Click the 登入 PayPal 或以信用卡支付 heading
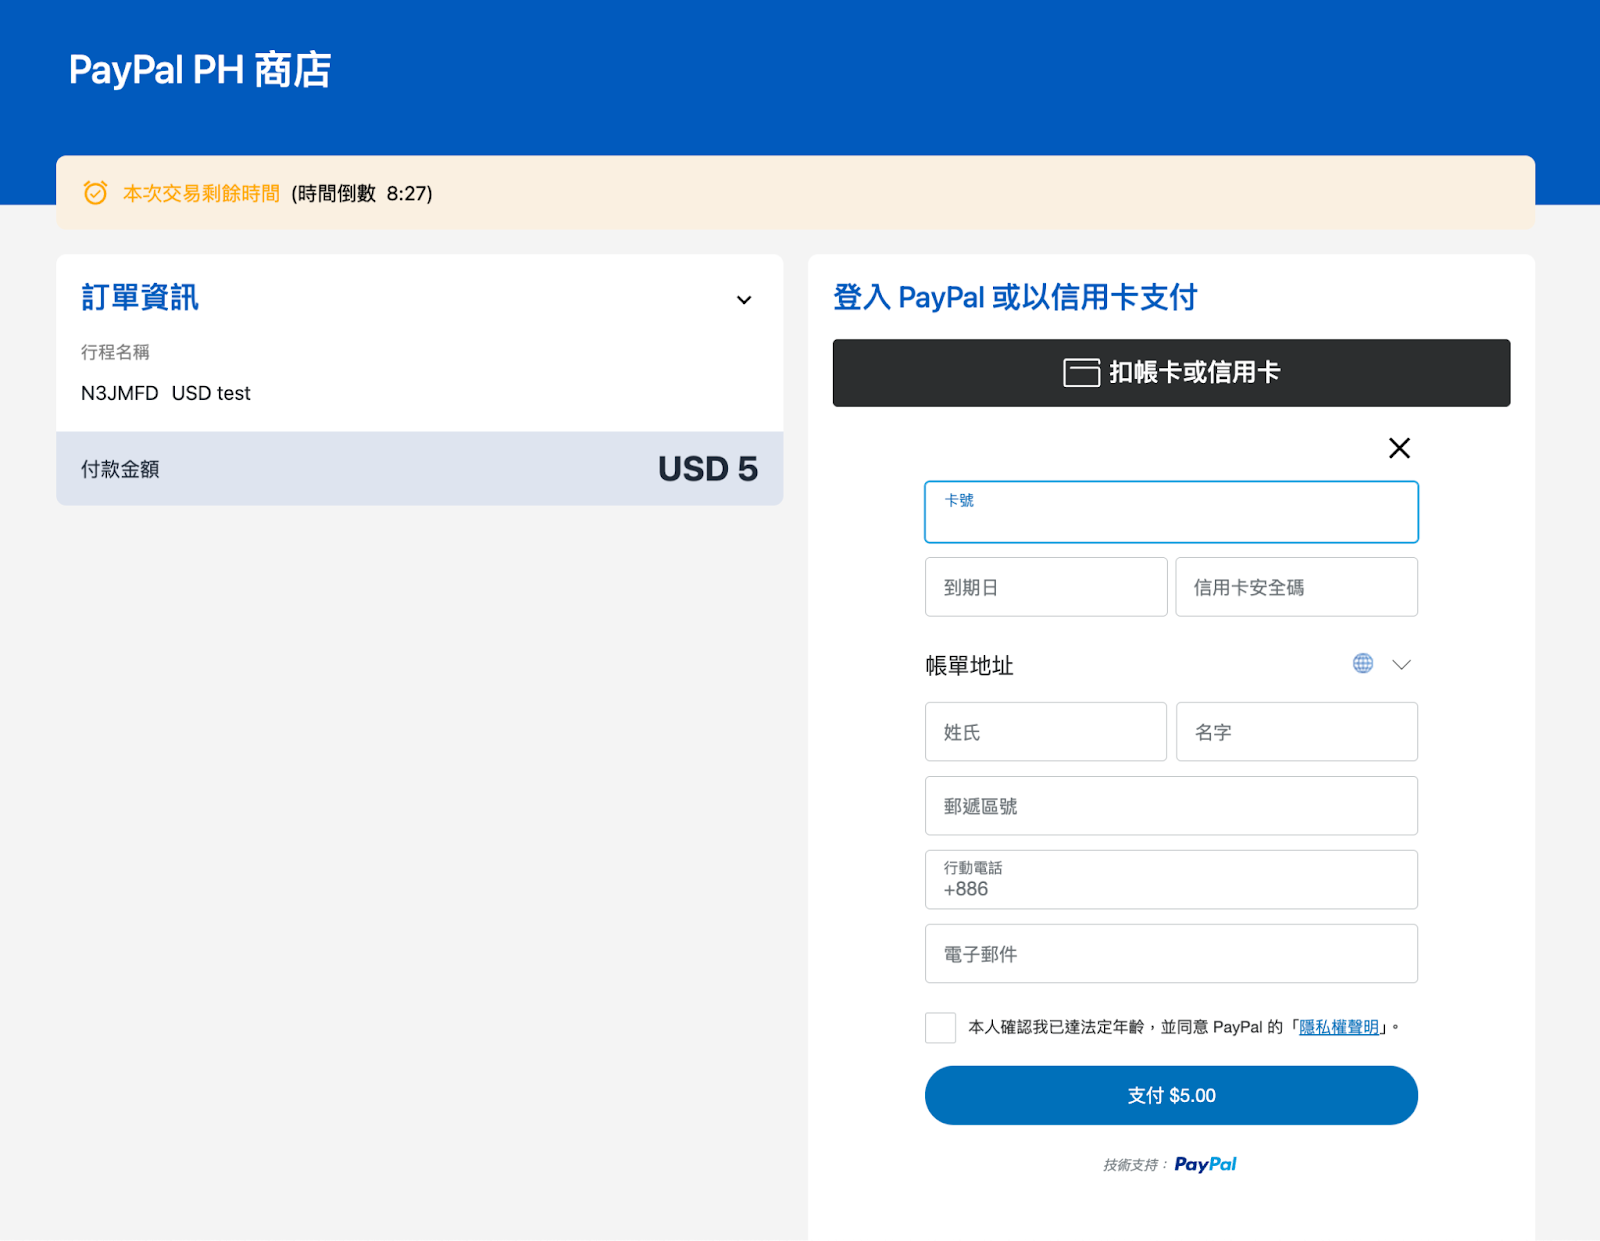This screenshot has height=1241, width=1600. click(1015, 297)
